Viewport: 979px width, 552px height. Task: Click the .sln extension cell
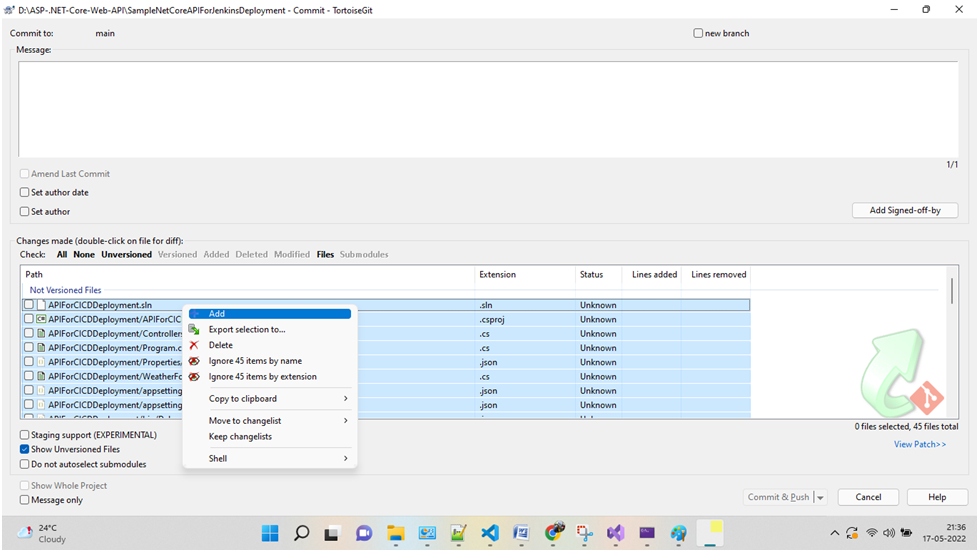[x=486, y=305]
